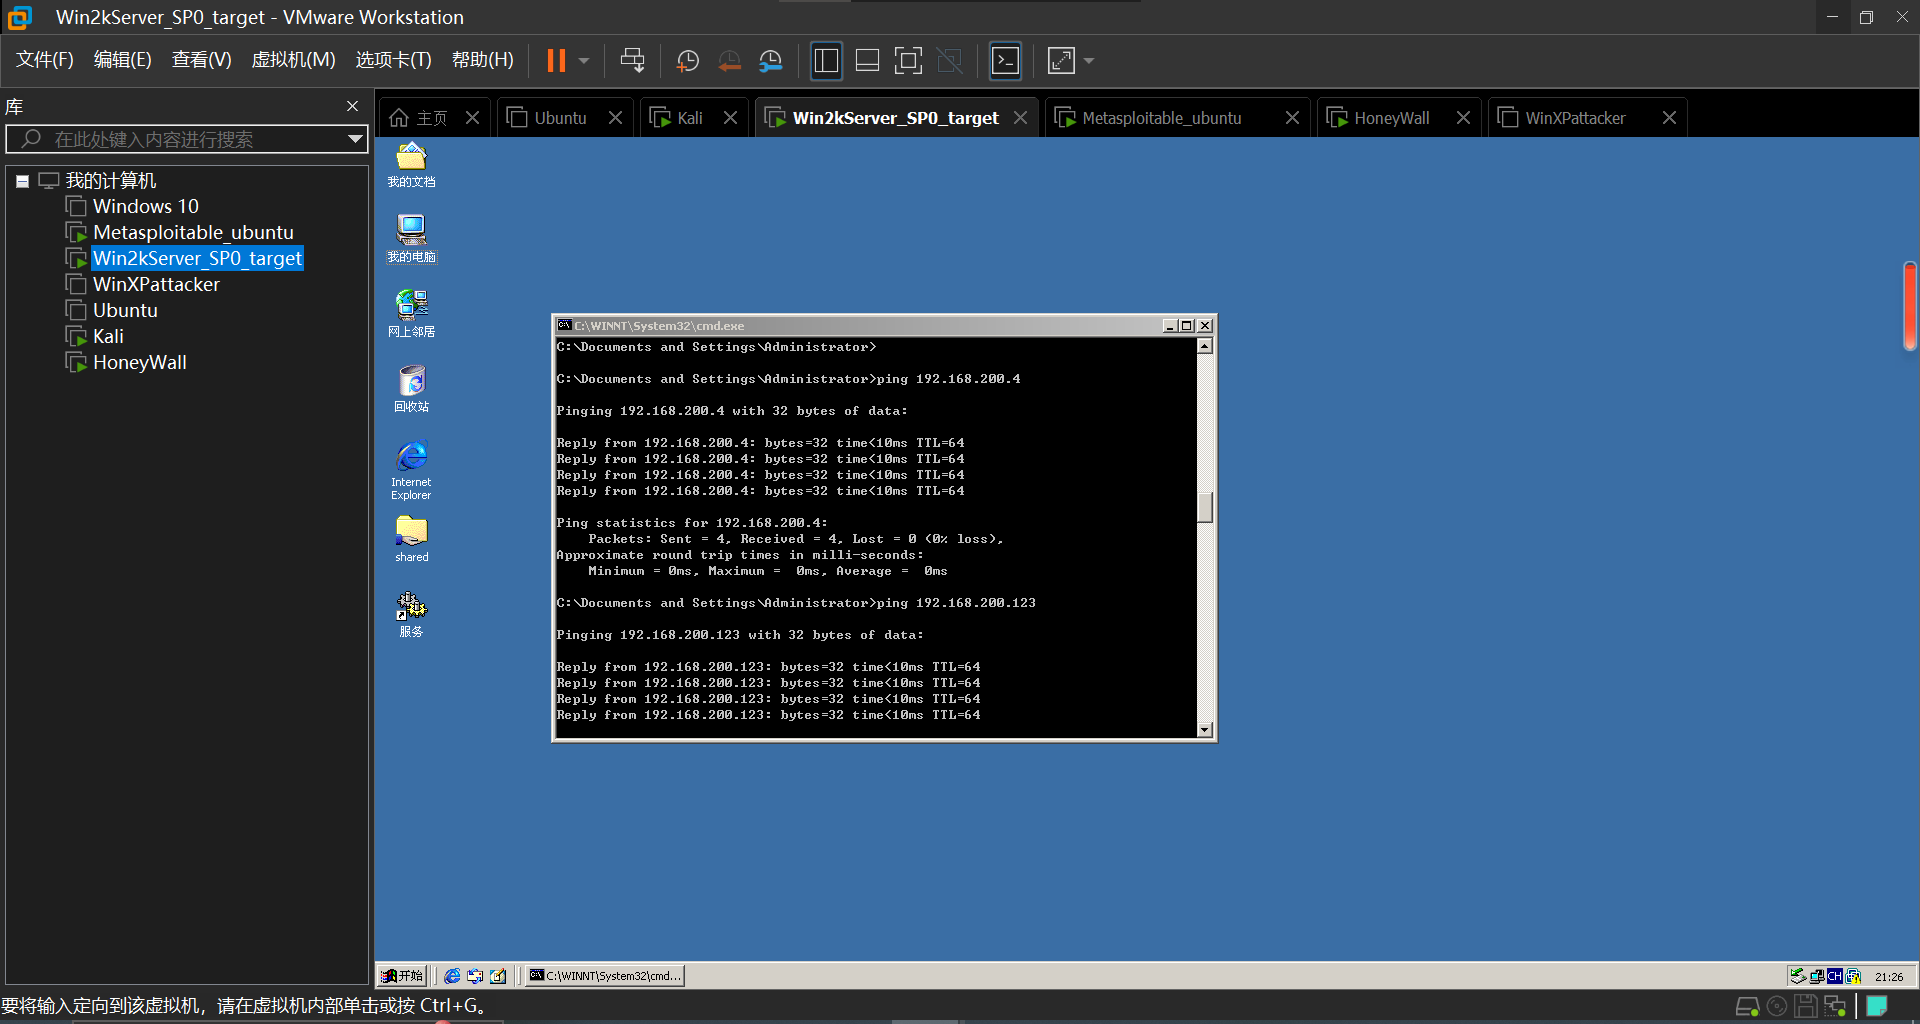Click the guest clock showing 21:26
The height and width of the screenshot is (1024, 1920).
1889,977
